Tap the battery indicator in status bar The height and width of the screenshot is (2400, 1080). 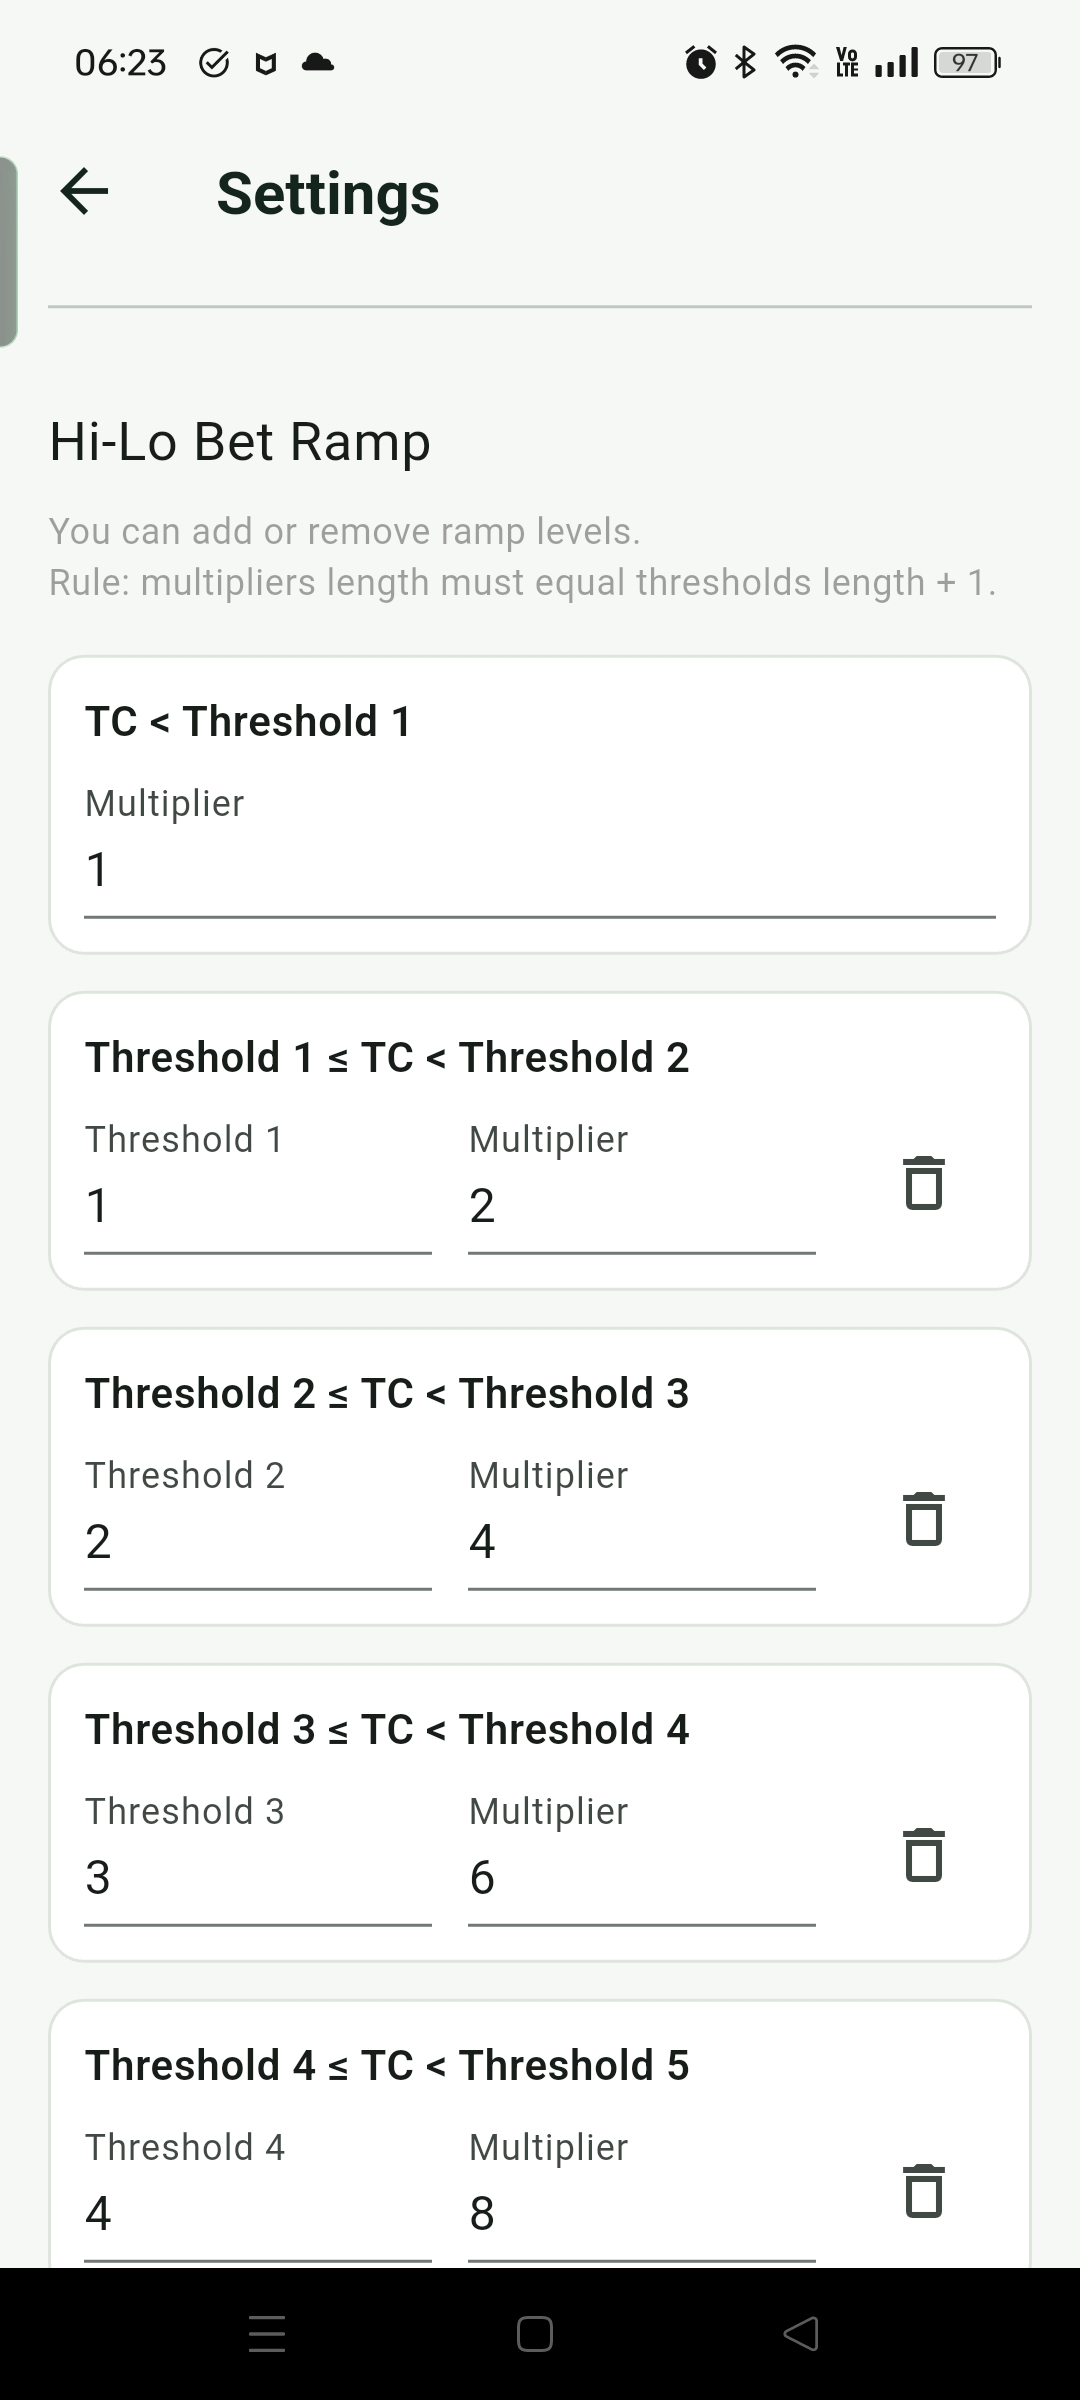click(967, 63)
